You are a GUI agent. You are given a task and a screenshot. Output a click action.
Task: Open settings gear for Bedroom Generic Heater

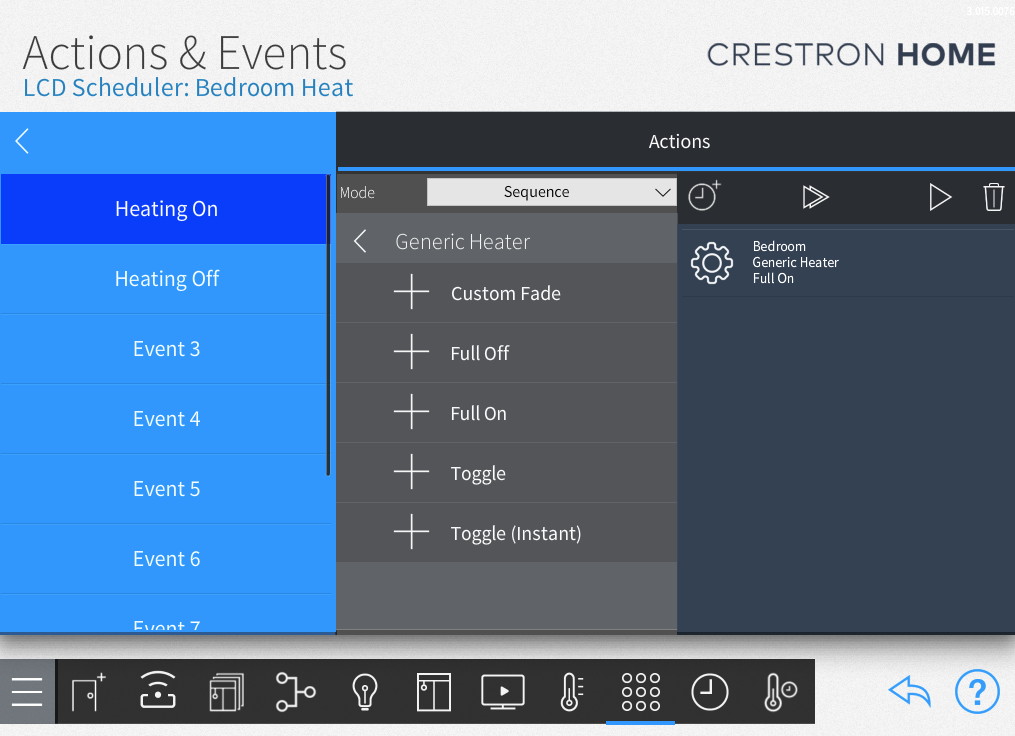(x=711, y=263)
